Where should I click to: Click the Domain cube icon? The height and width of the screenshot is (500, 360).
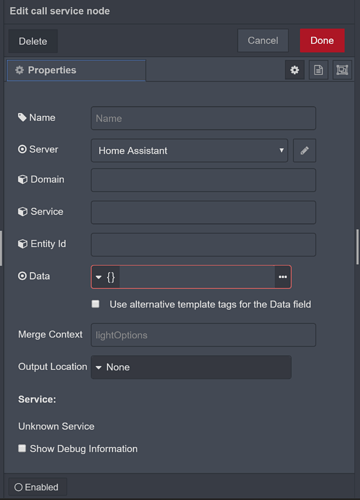coord(22,179)
